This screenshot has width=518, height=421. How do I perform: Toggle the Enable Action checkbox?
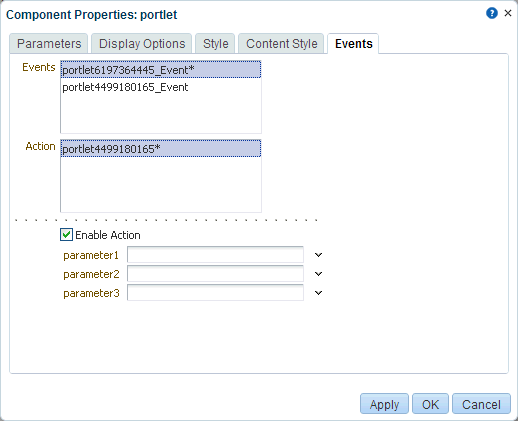[x=66, y=235]
